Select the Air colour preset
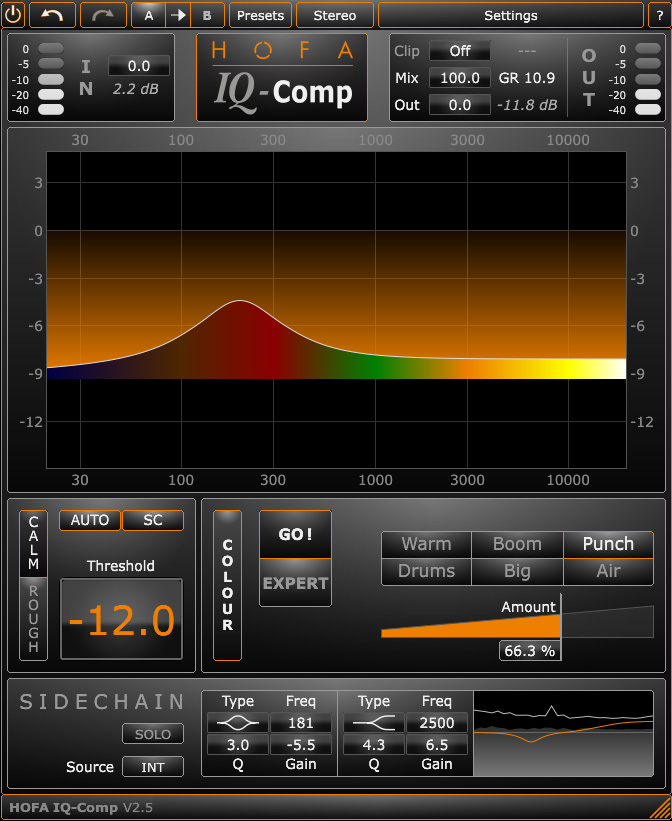 pos(608,571)
